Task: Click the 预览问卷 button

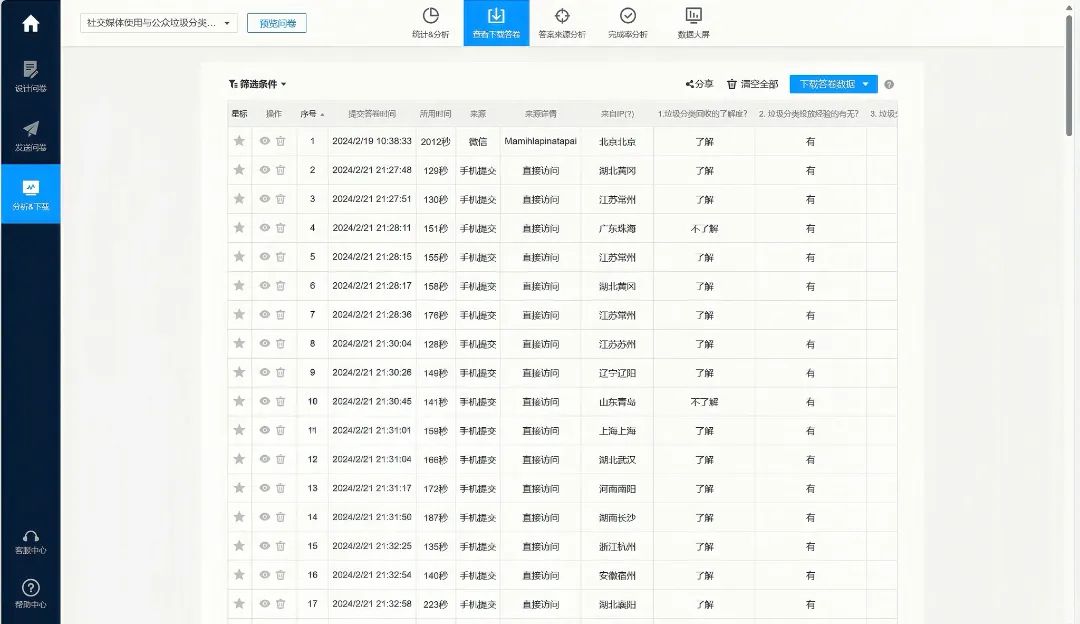Action: pyautogui.click(x=276, y=23)
